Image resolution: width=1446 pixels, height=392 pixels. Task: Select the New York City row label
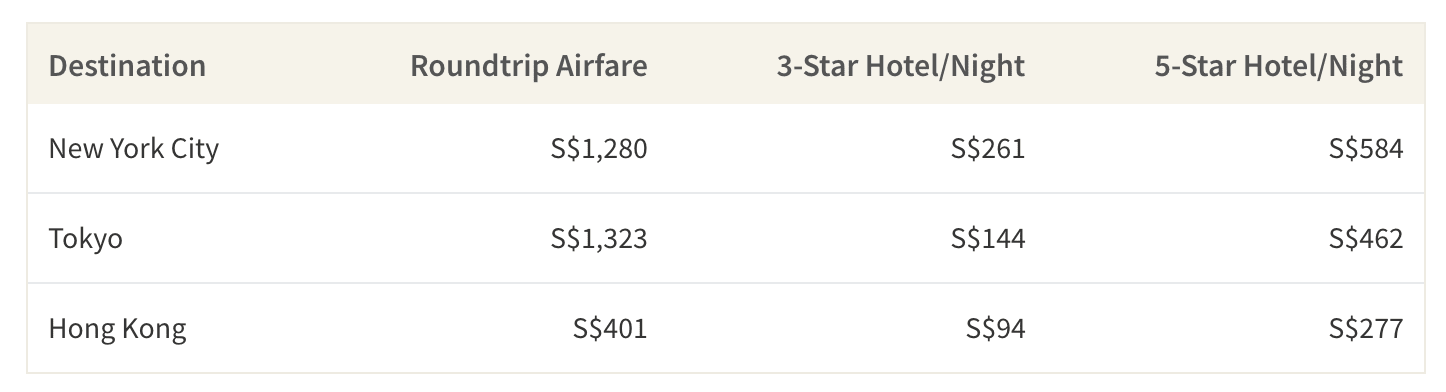click(x=134, y=149)
